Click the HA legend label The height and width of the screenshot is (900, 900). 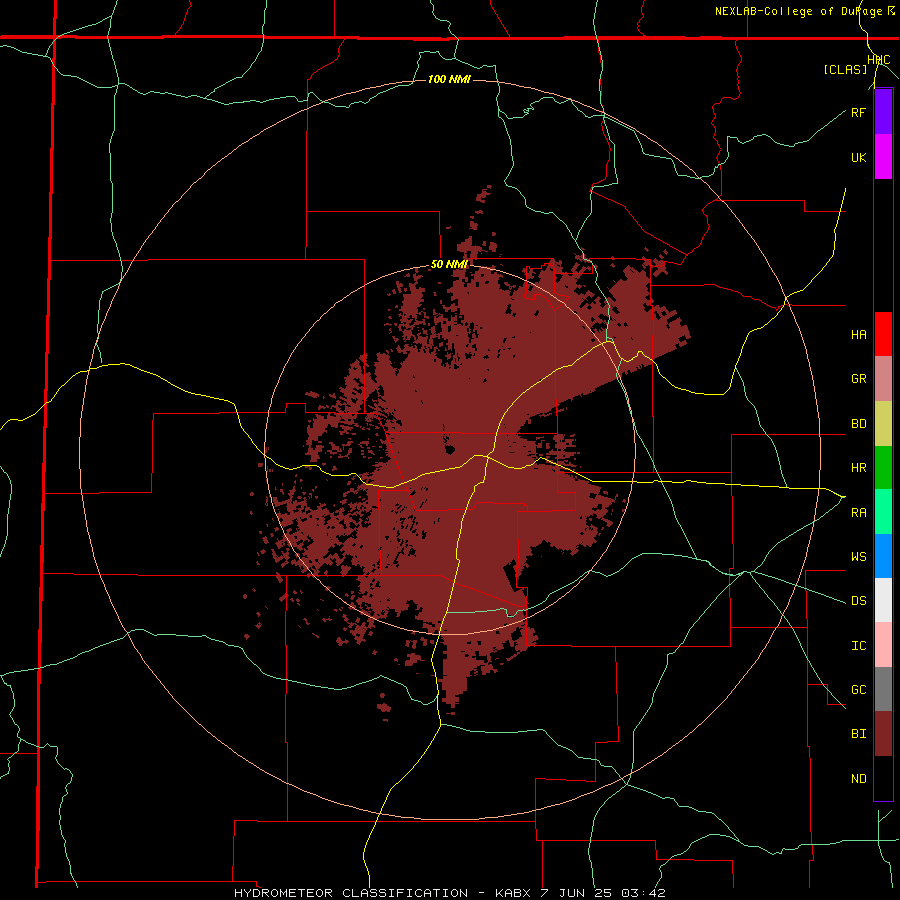coord(858,335)
